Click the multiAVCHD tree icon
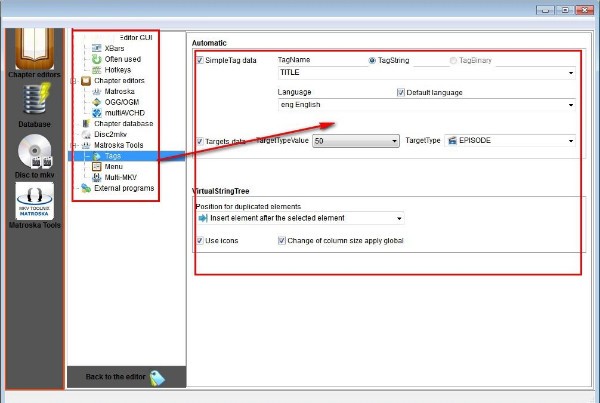 tap(97, 113)
